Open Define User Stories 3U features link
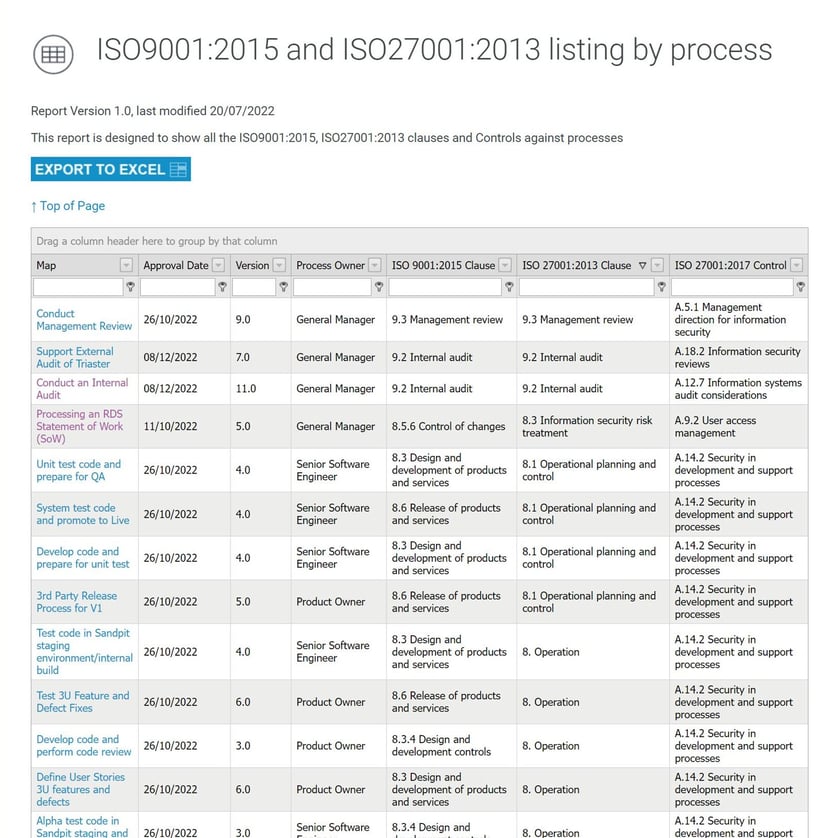Screen dimensions: 840x838 coord(80,789)
